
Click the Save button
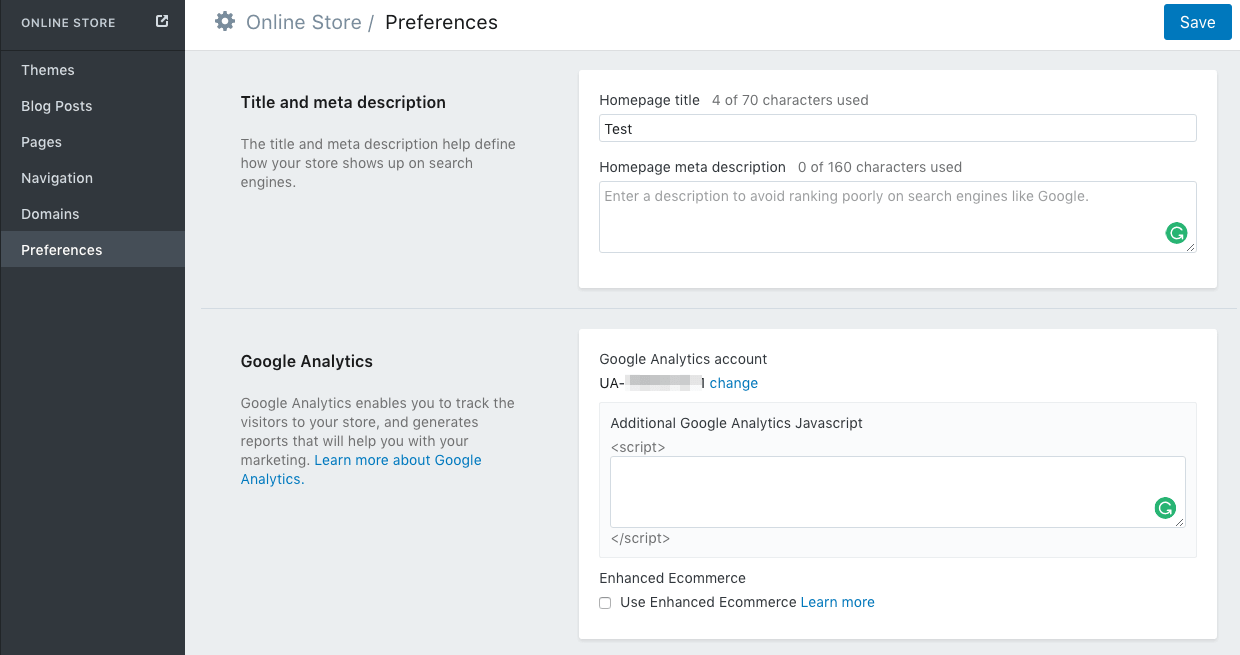[1197, 21]
